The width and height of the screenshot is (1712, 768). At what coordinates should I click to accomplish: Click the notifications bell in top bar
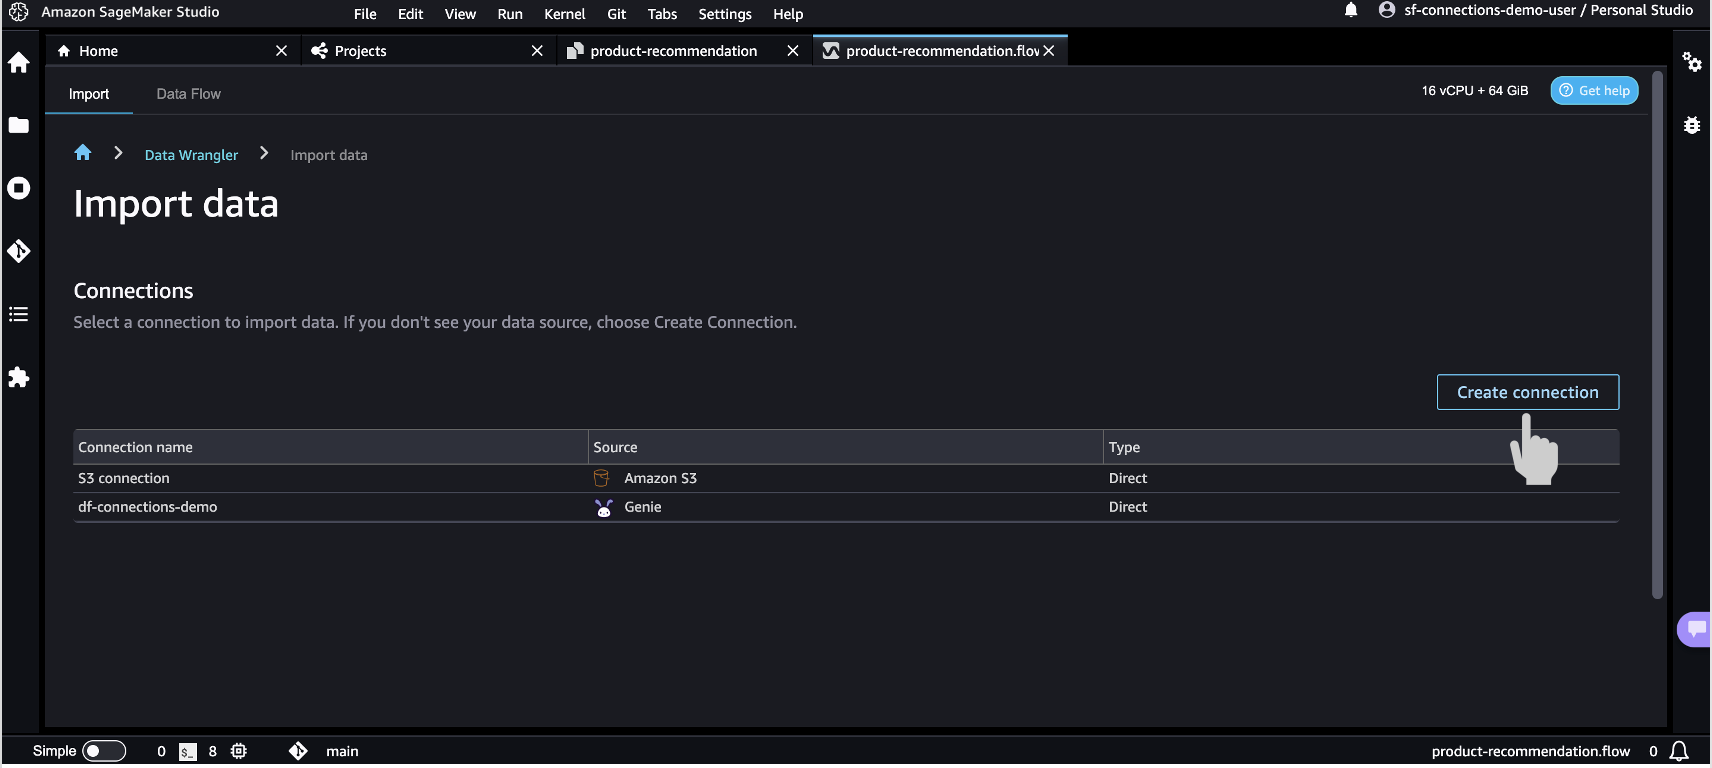(1351, 10)
